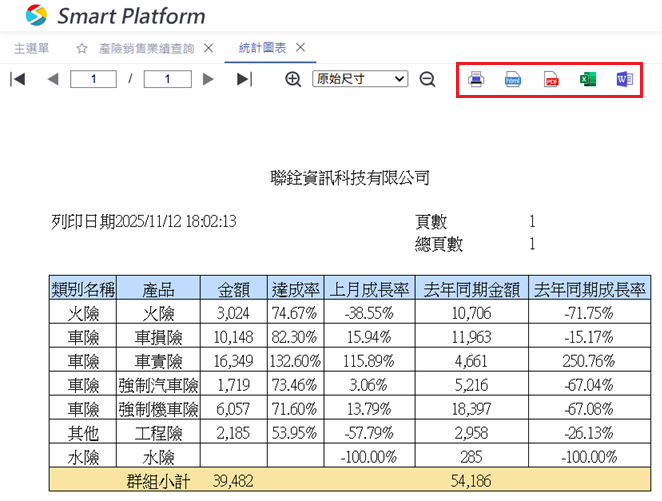Export report to Excel
This screenshot has height=501, width=662.
[x=588, y=80]
